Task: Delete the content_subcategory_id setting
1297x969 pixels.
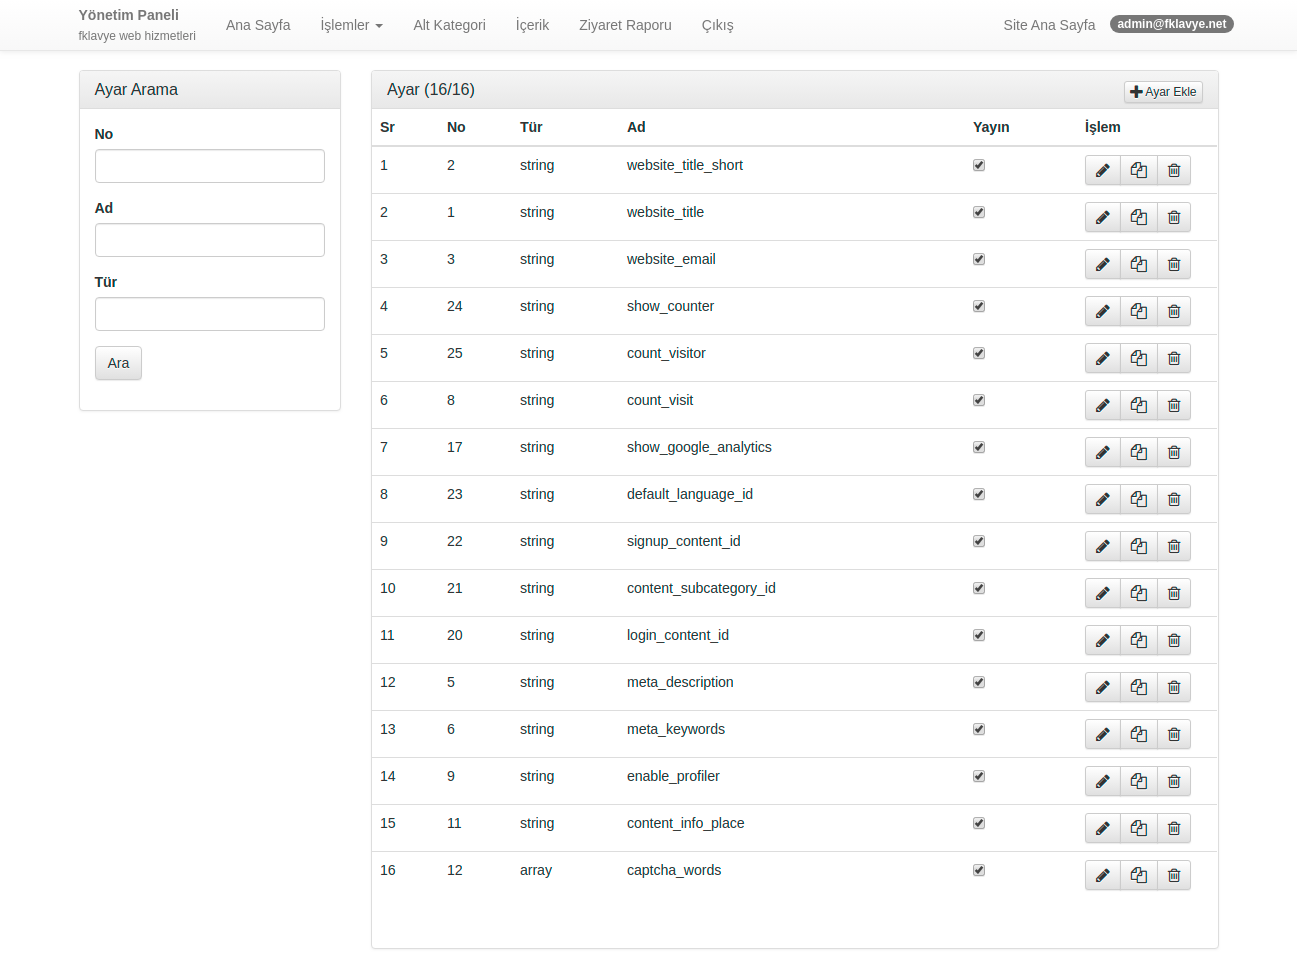Action: pyautogui.click(x=1174, y=593)
